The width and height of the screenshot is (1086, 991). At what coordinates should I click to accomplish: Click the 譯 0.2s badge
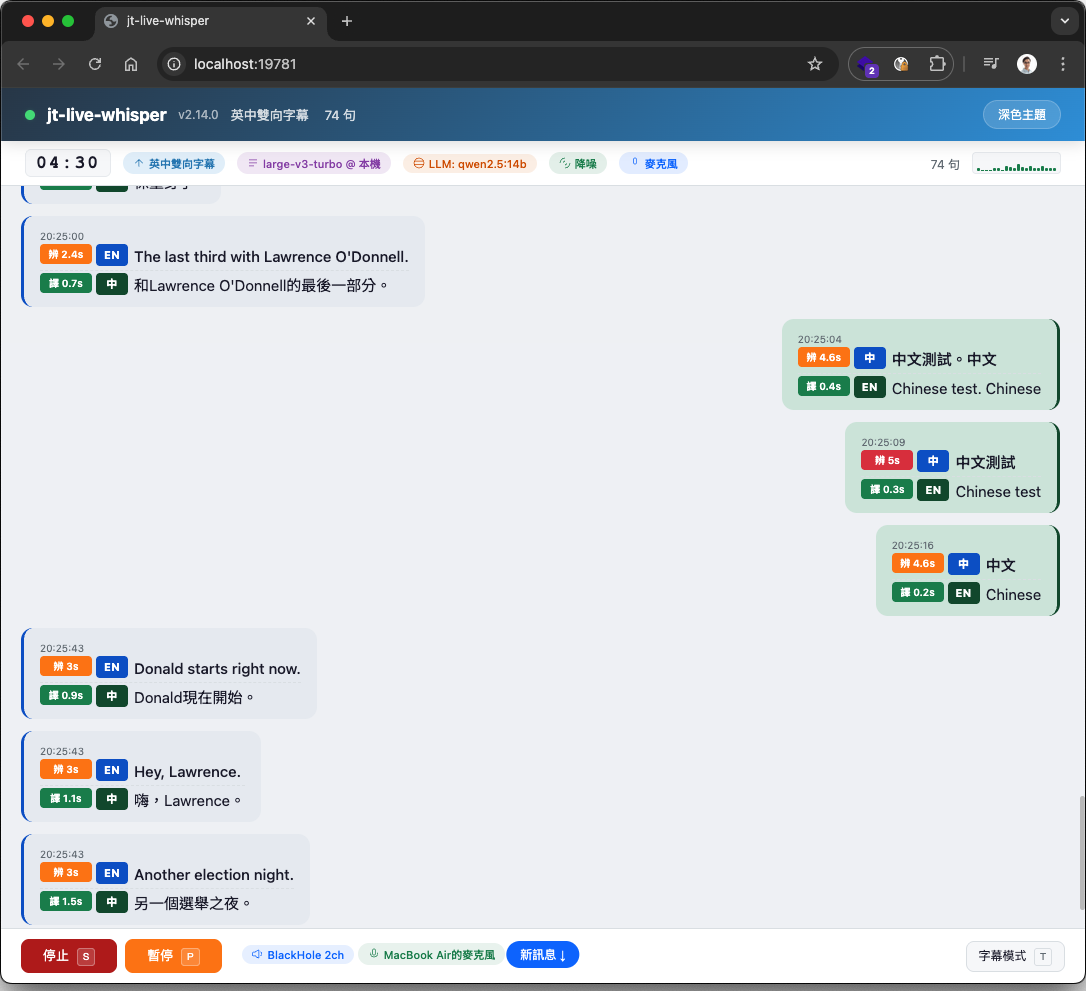918,592
